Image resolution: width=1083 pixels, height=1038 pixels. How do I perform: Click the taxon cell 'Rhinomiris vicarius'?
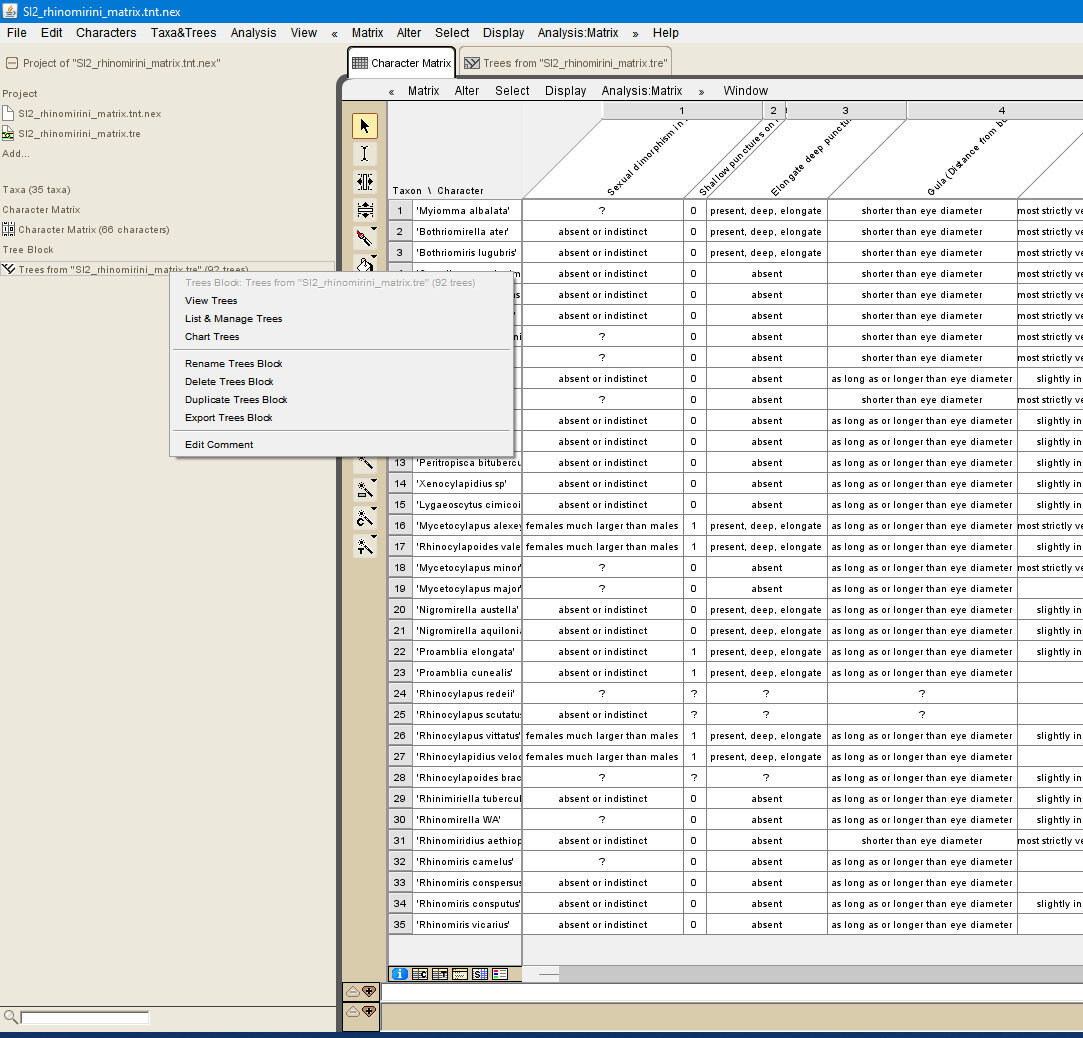coord(467,924)
